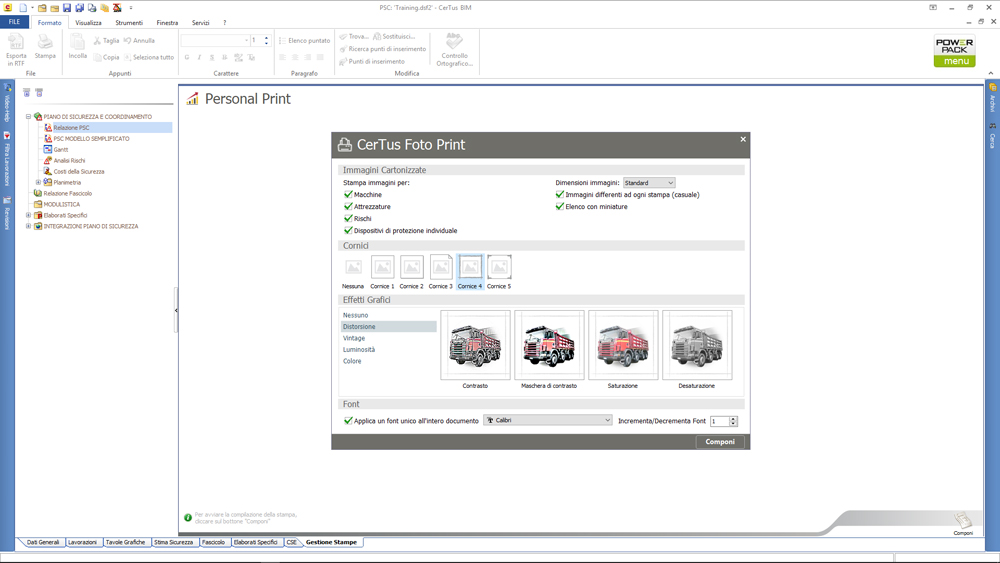Image resolution: width=1000 pixels, height=563 pixels.
Task: Close the CerTus Foto Print dialog
Action: tap(743, 139)
